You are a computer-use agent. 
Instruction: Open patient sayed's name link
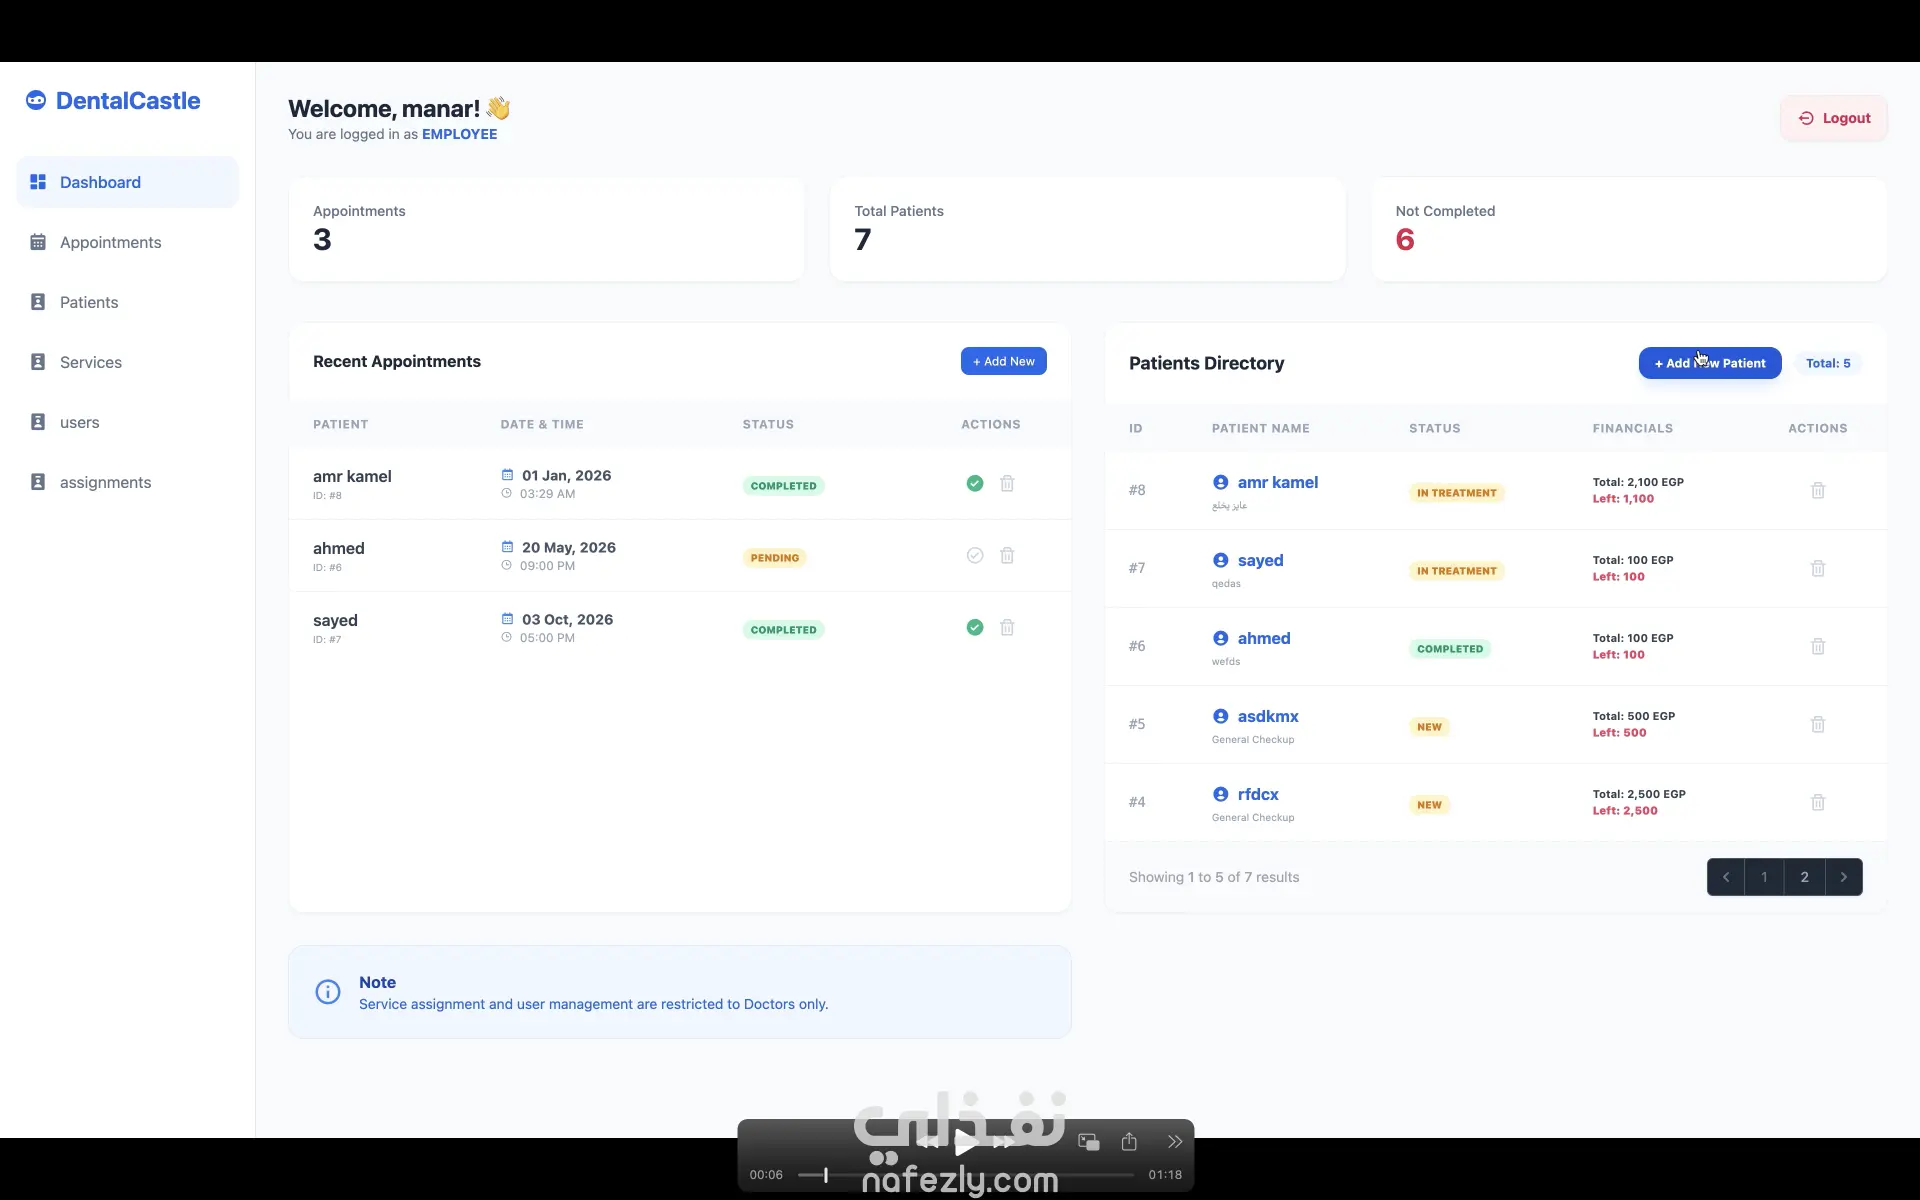1260,560
